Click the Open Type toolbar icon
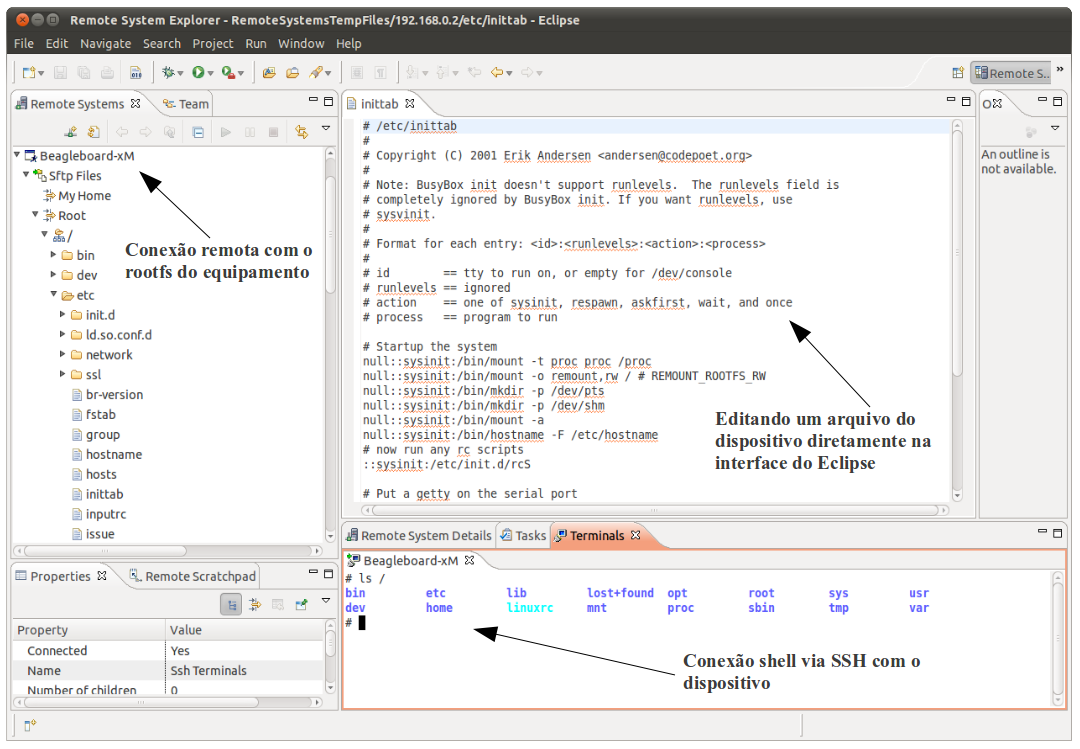Viewport: 1080px width, 749px height. pyautogui.click(x=269, y=72)
